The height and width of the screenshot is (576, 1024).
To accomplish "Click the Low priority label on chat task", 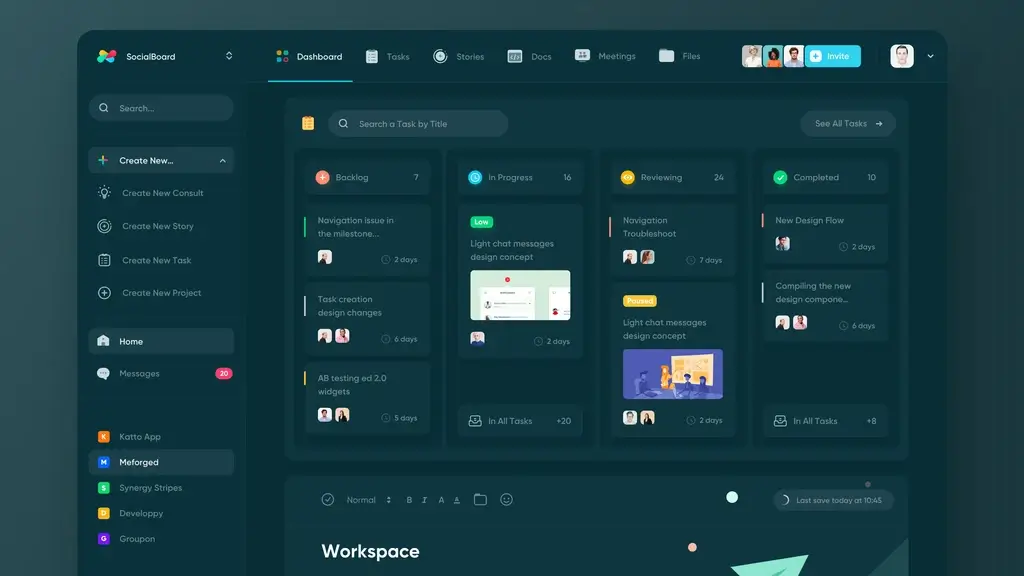I will pos(483,223).
